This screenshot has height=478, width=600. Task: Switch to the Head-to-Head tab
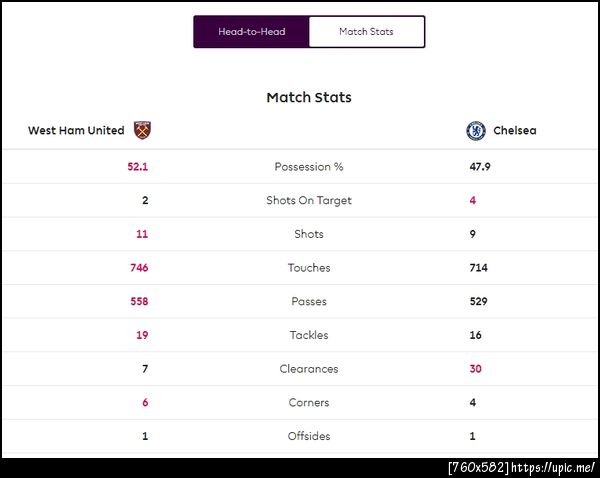pos(251,32)
